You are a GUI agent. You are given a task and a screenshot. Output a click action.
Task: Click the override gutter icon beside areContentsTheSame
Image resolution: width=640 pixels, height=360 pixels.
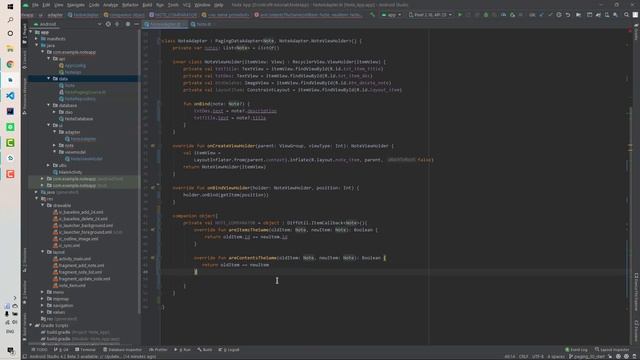tap(153, 258)
